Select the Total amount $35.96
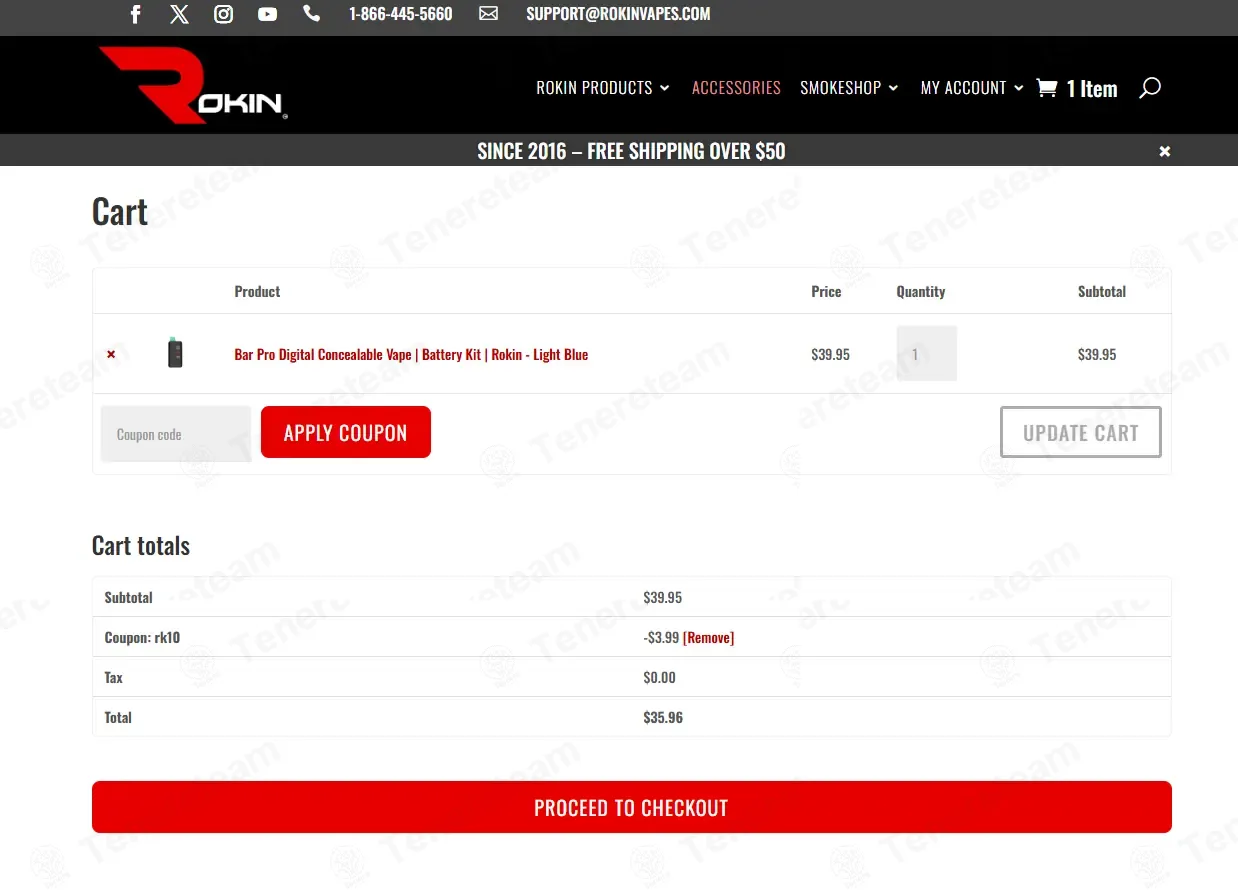Screen dimensions: 1238x896 (x=663, y=717)
